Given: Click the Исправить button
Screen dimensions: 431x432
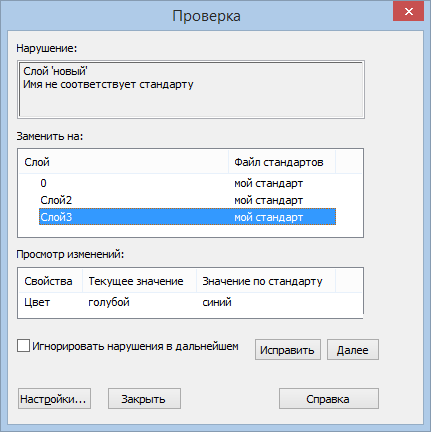Looking at the screenshot, I should pos(288,350).
